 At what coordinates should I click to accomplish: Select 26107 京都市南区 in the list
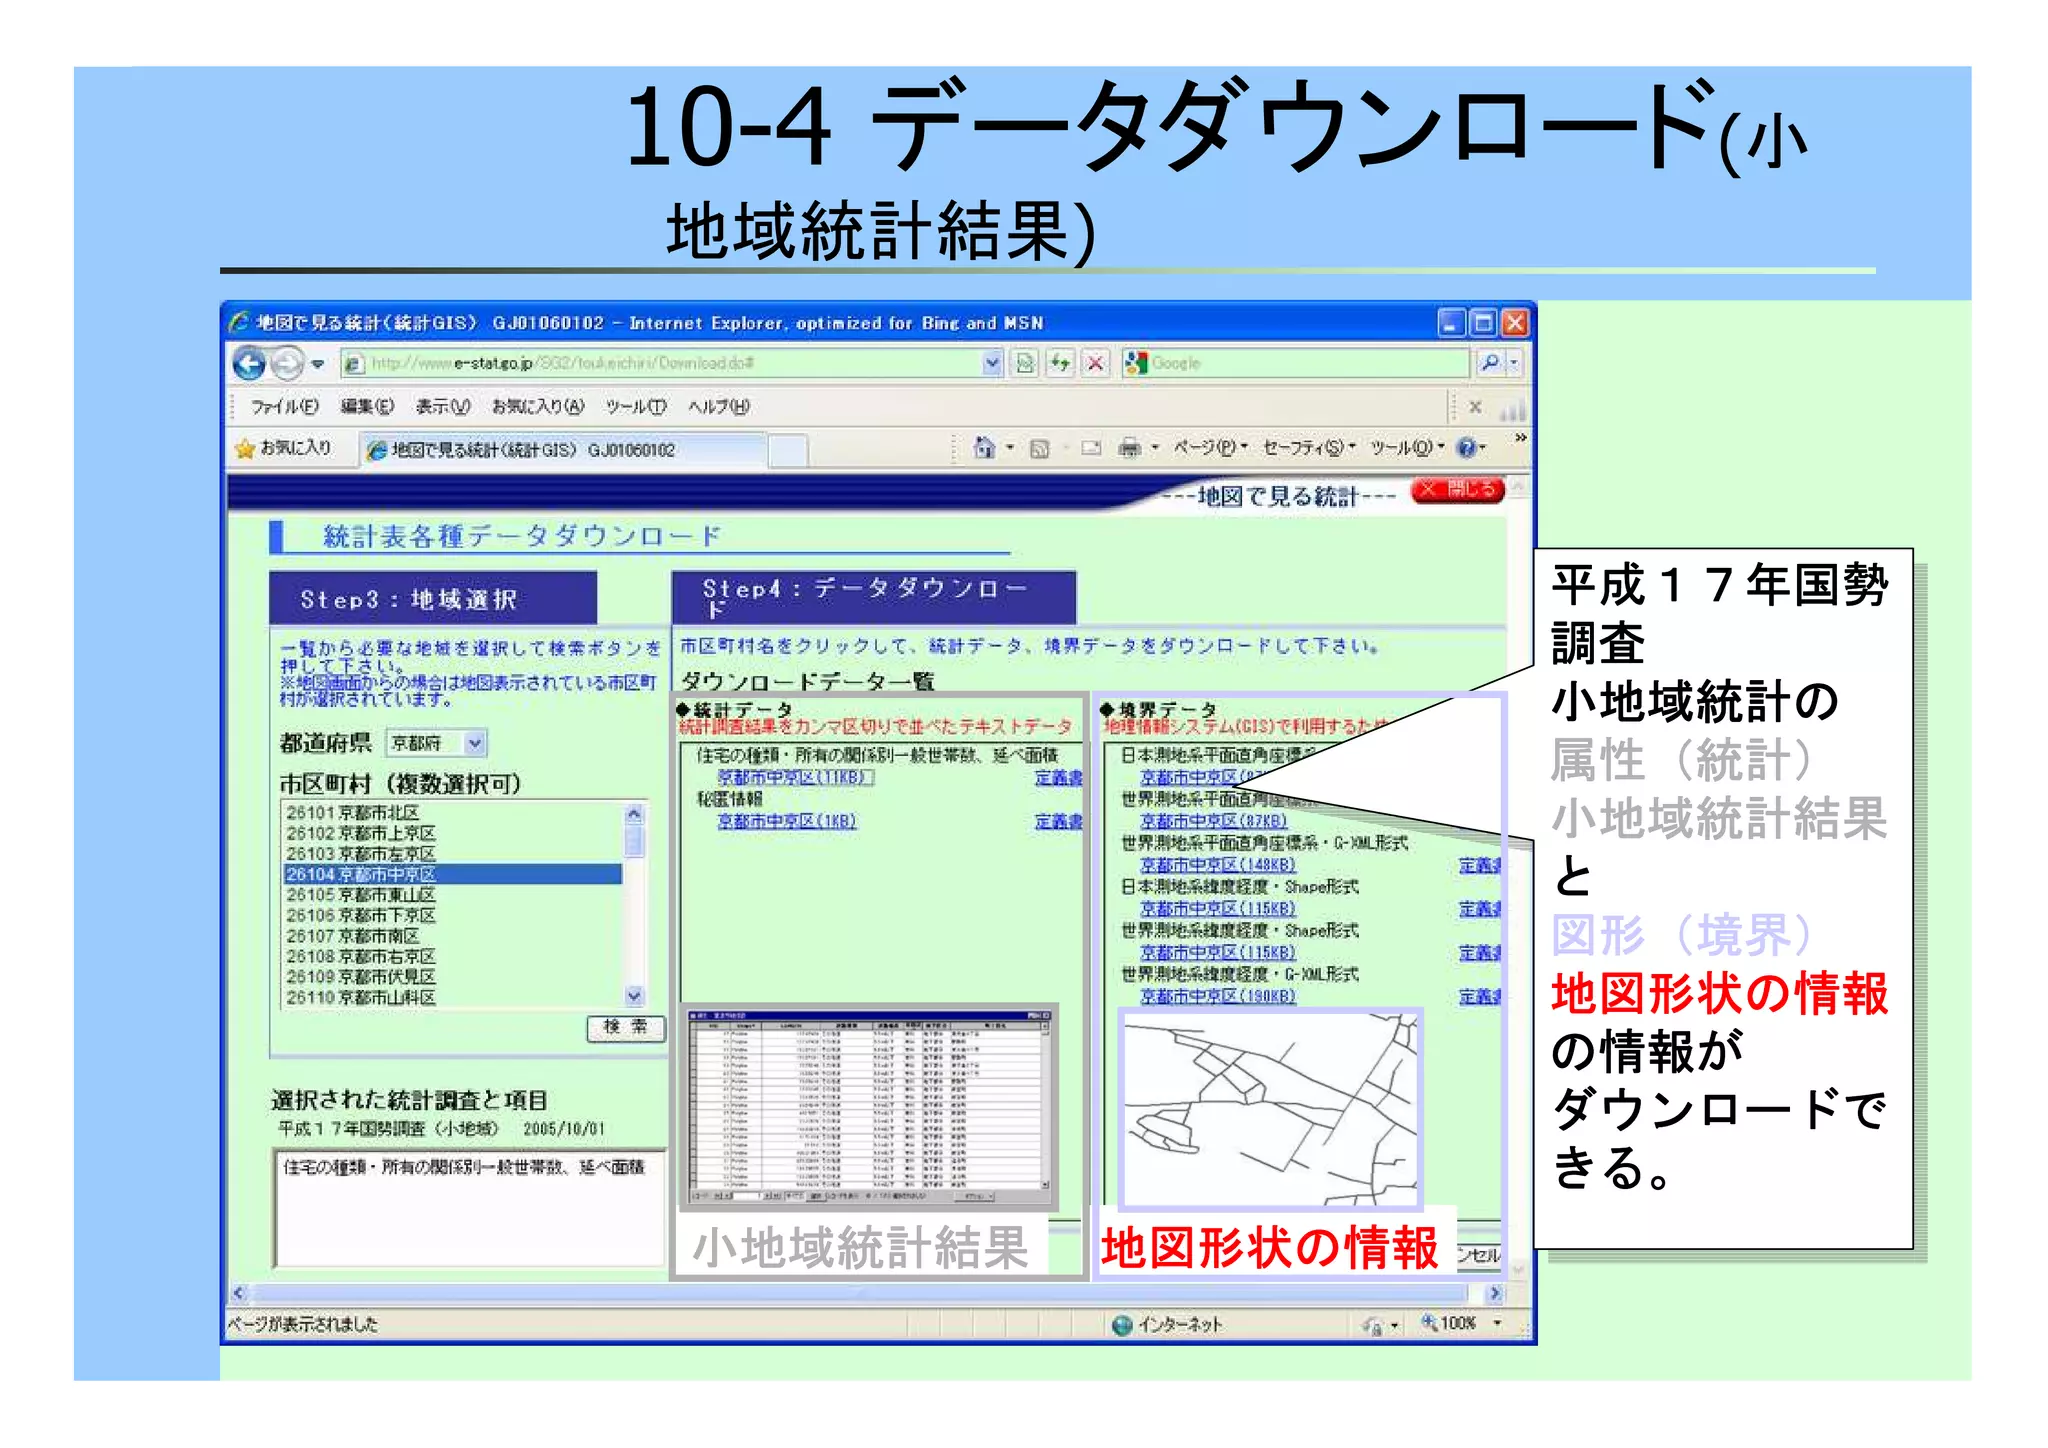click(453, 936)
